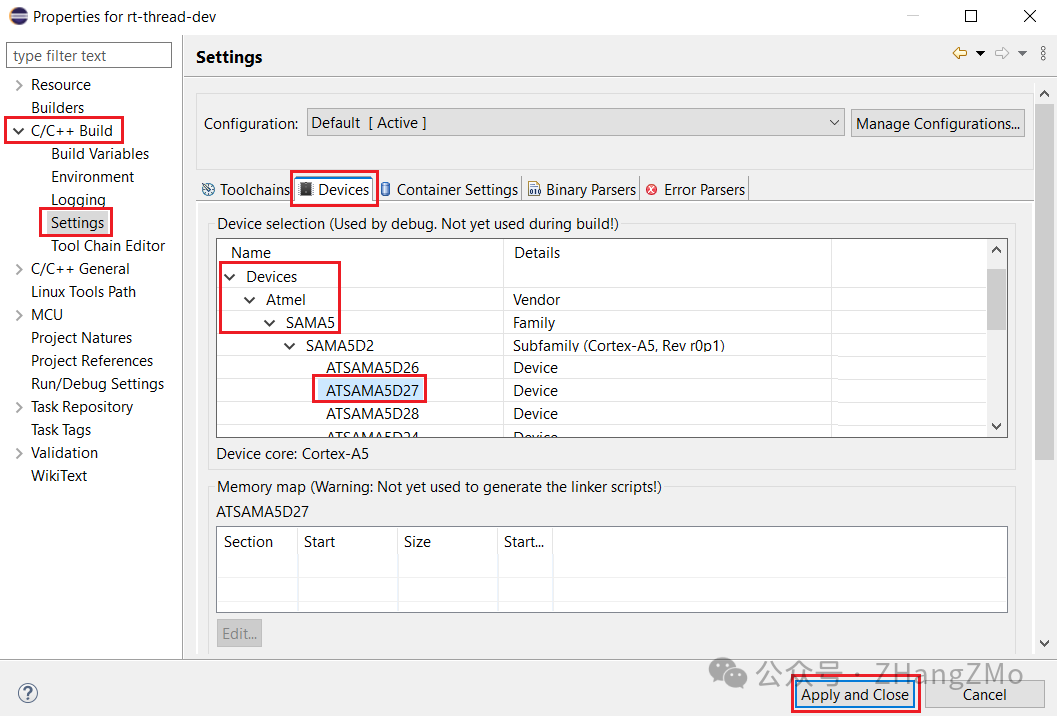The width and height of the screenshot is (1057, 716).
Task: Select Environment page
Action: (x=92, y=177)
